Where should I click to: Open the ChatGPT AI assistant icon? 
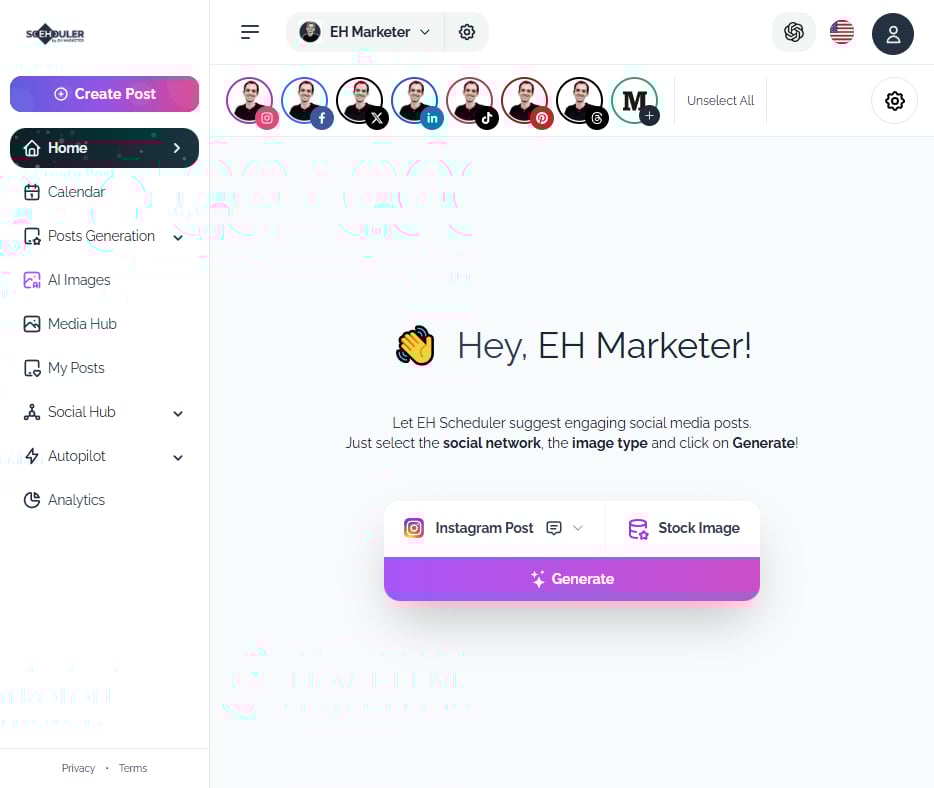click(793, 32)
